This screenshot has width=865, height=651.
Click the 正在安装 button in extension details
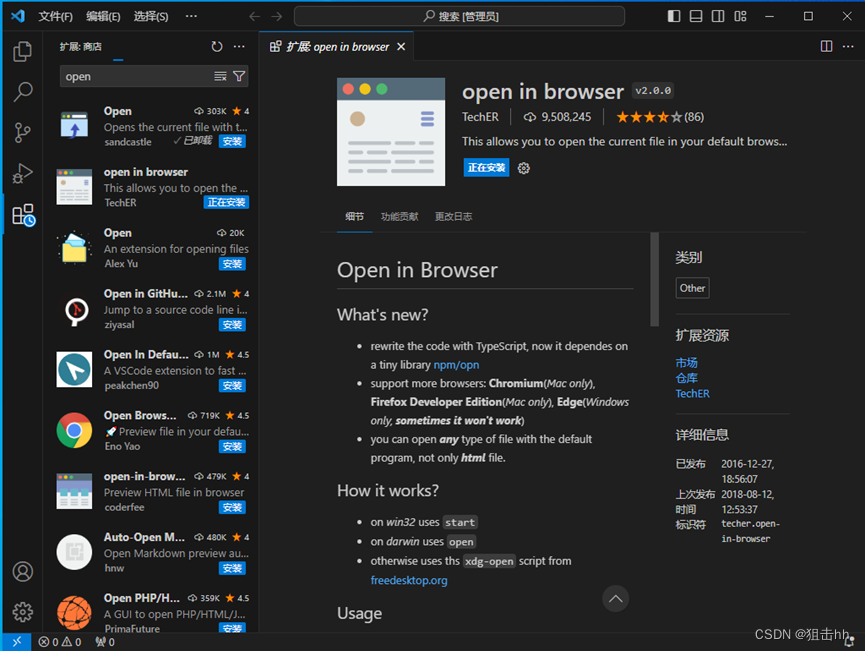click(486, 168)
